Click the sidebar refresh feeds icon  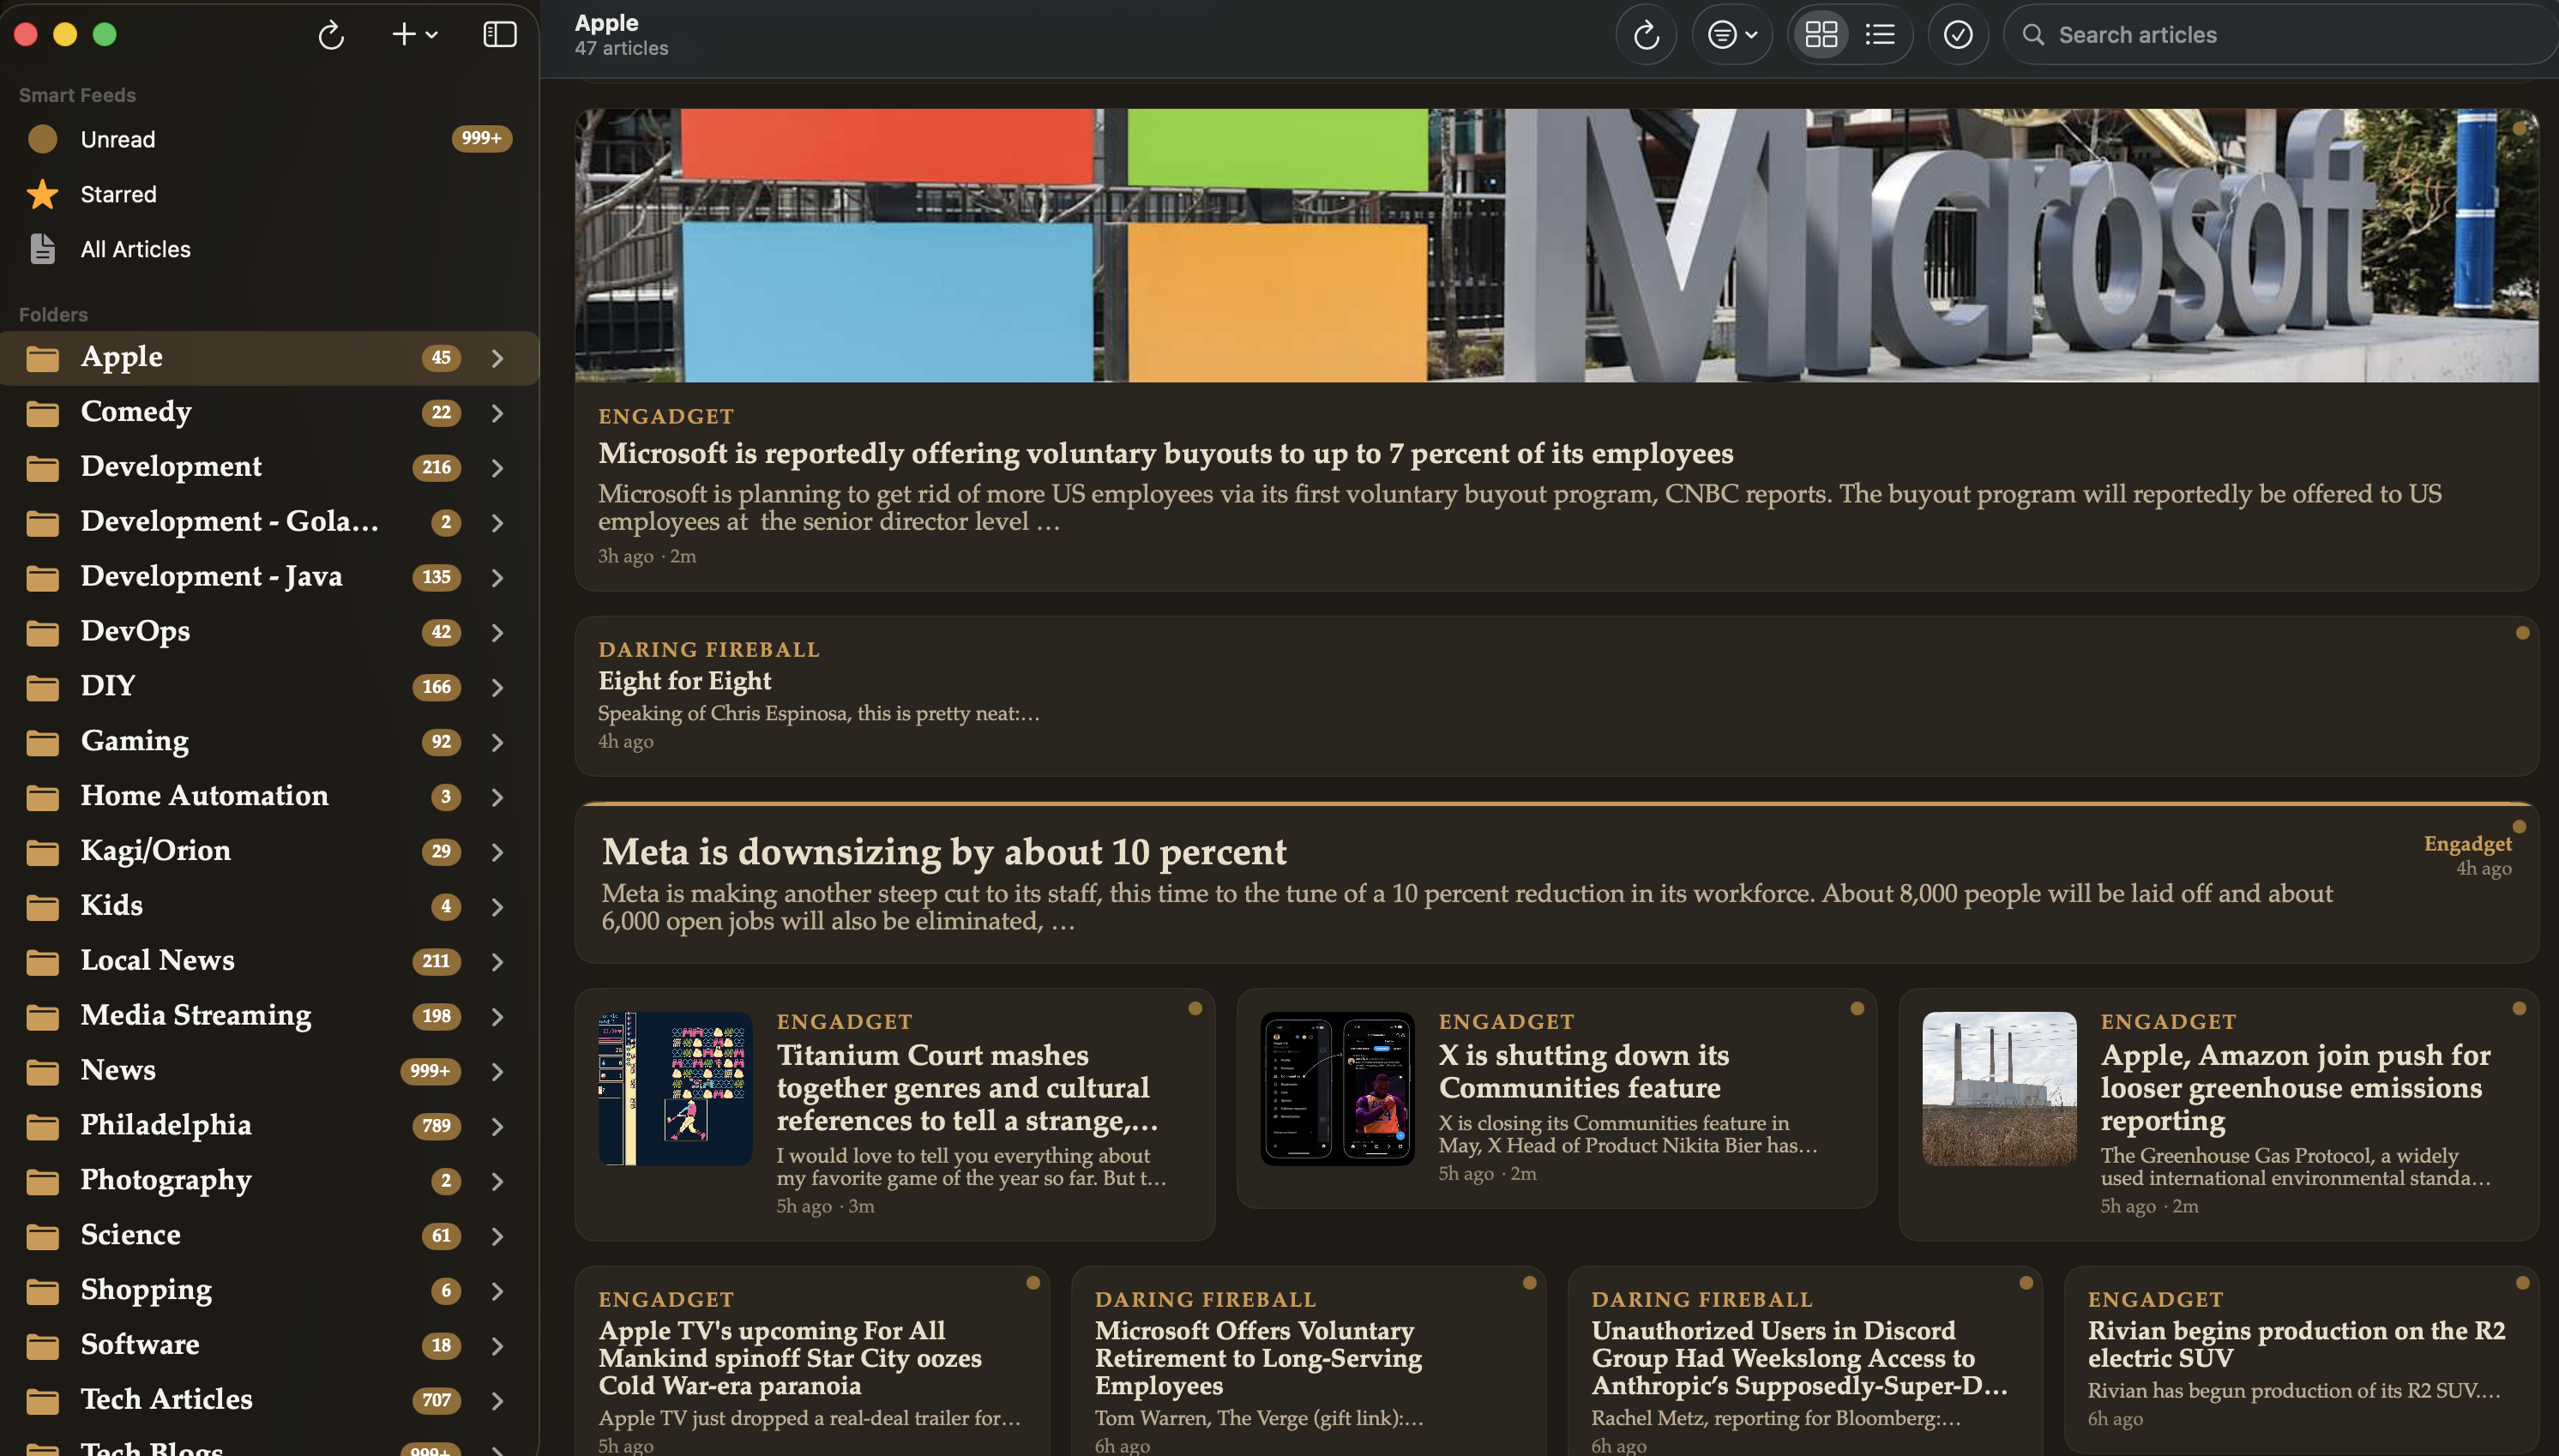[x=331, y=35]
